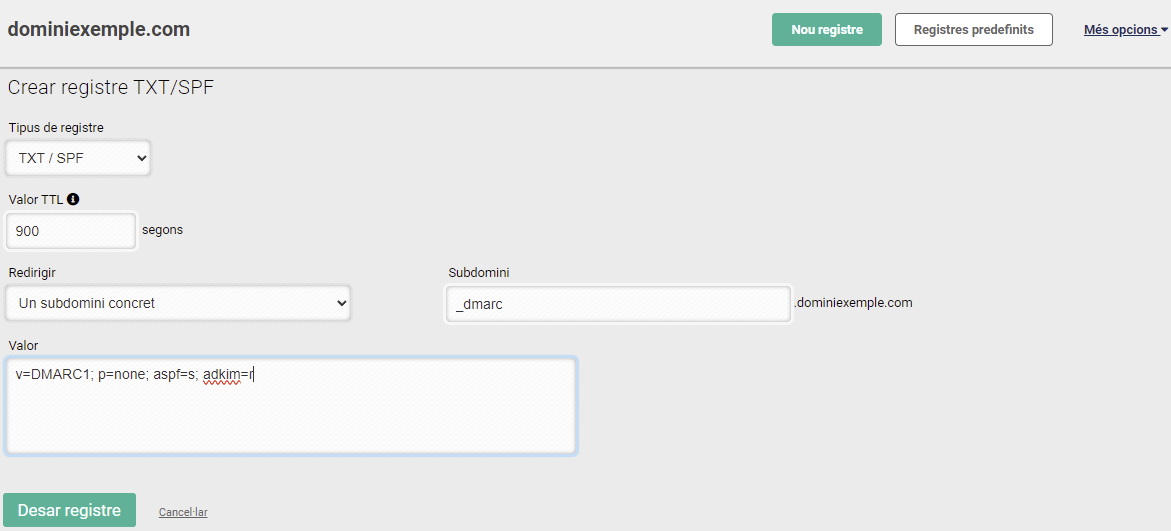
Task: Click the segons unit label
Action: [162, 230]
